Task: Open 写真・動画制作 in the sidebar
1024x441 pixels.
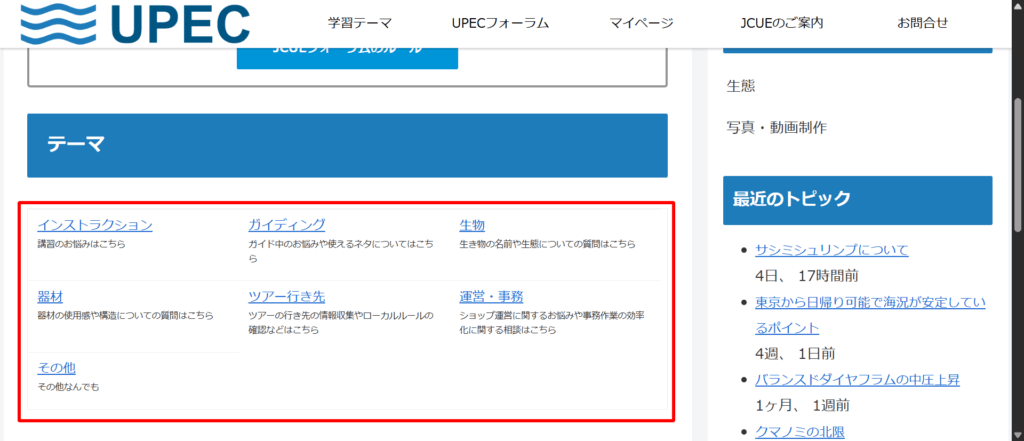Action: (x=776, y=127)
